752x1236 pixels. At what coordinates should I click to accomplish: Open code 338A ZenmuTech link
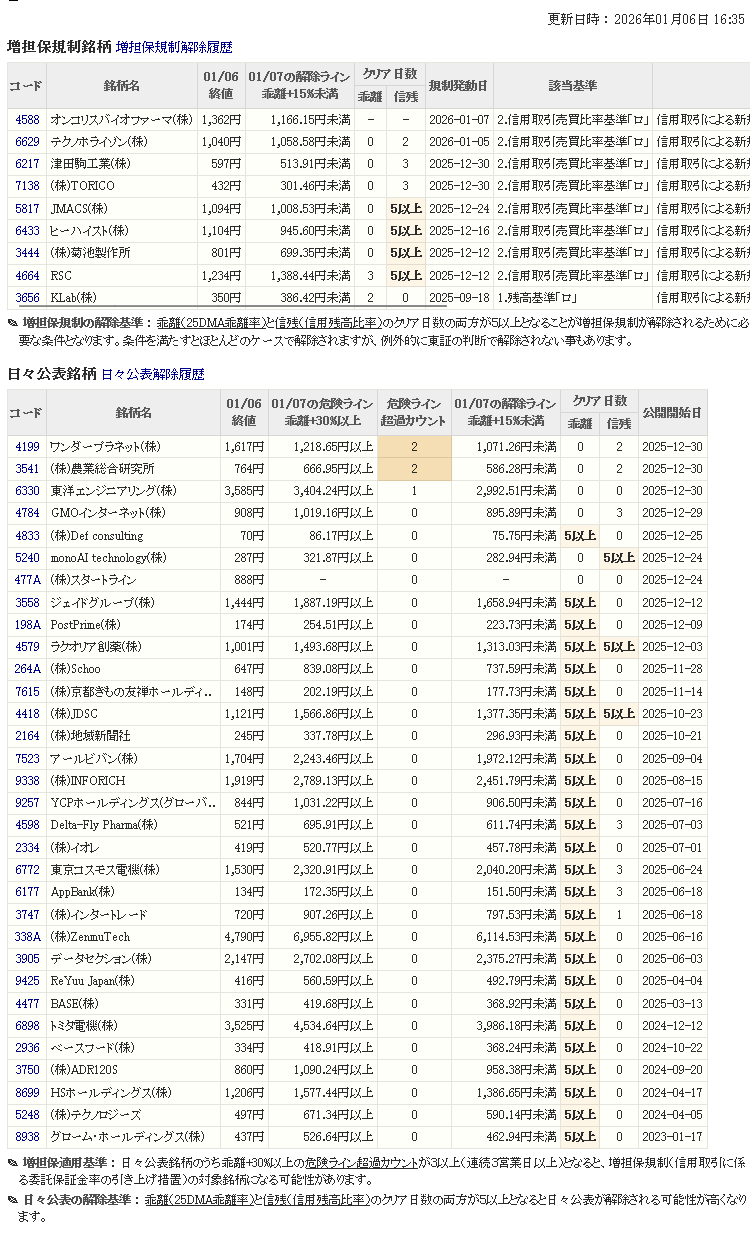(27, 937)
